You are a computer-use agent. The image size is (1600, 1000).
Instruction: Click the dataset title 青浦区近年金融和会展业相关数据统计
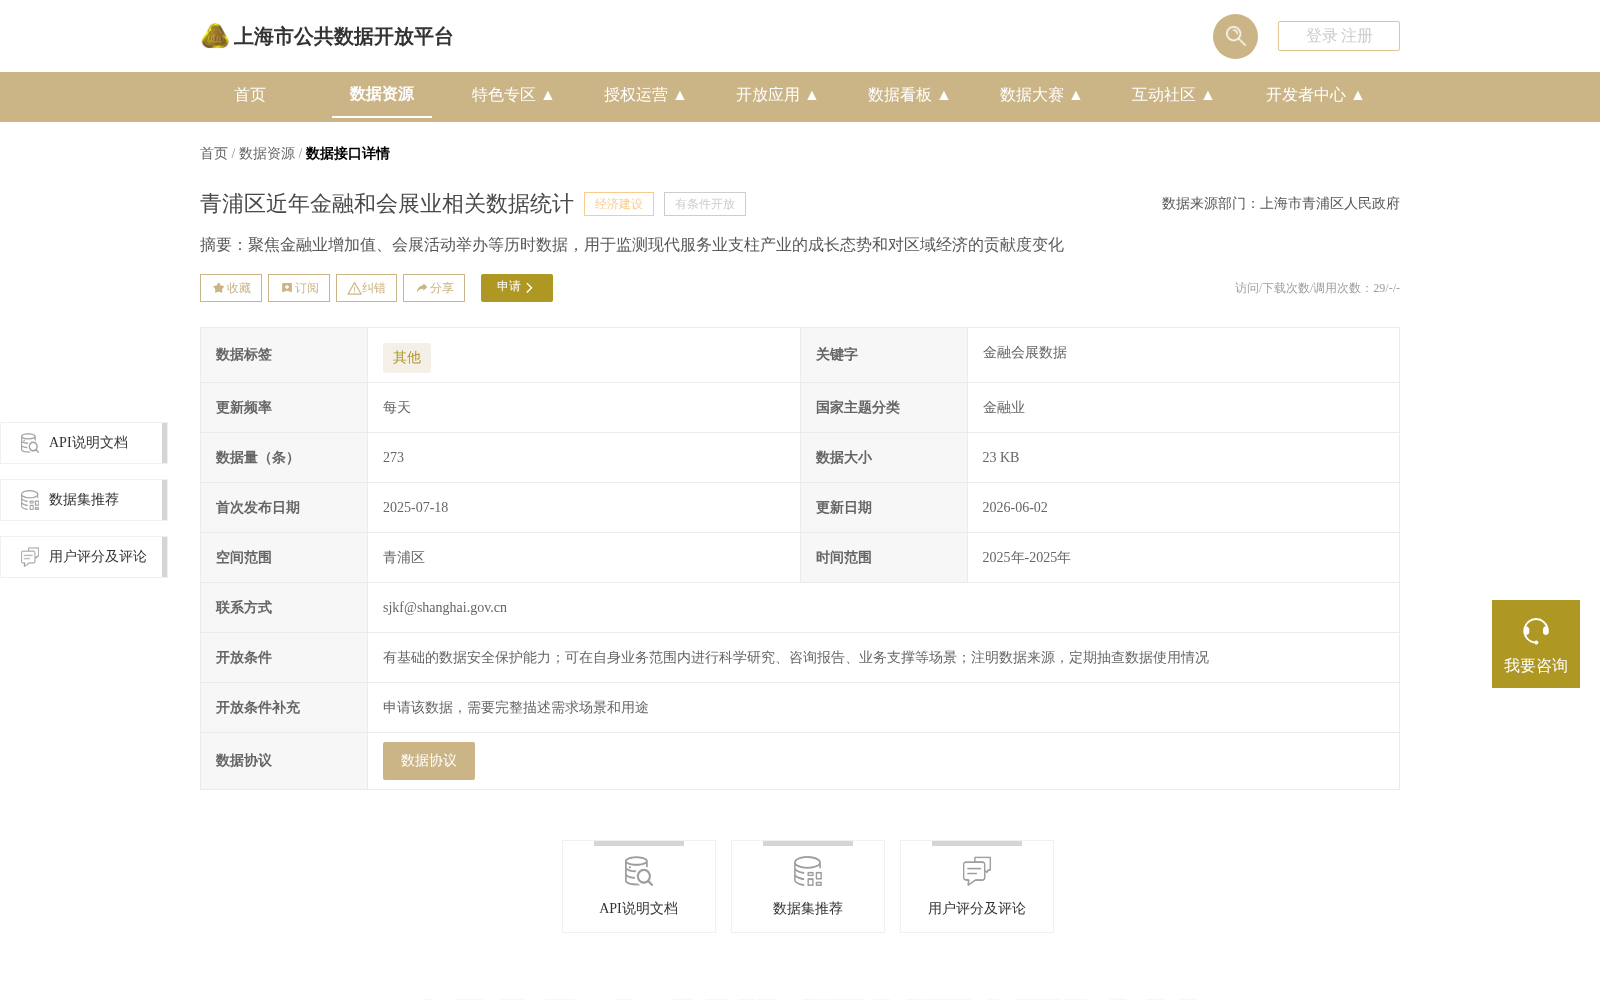coord(387,204)
